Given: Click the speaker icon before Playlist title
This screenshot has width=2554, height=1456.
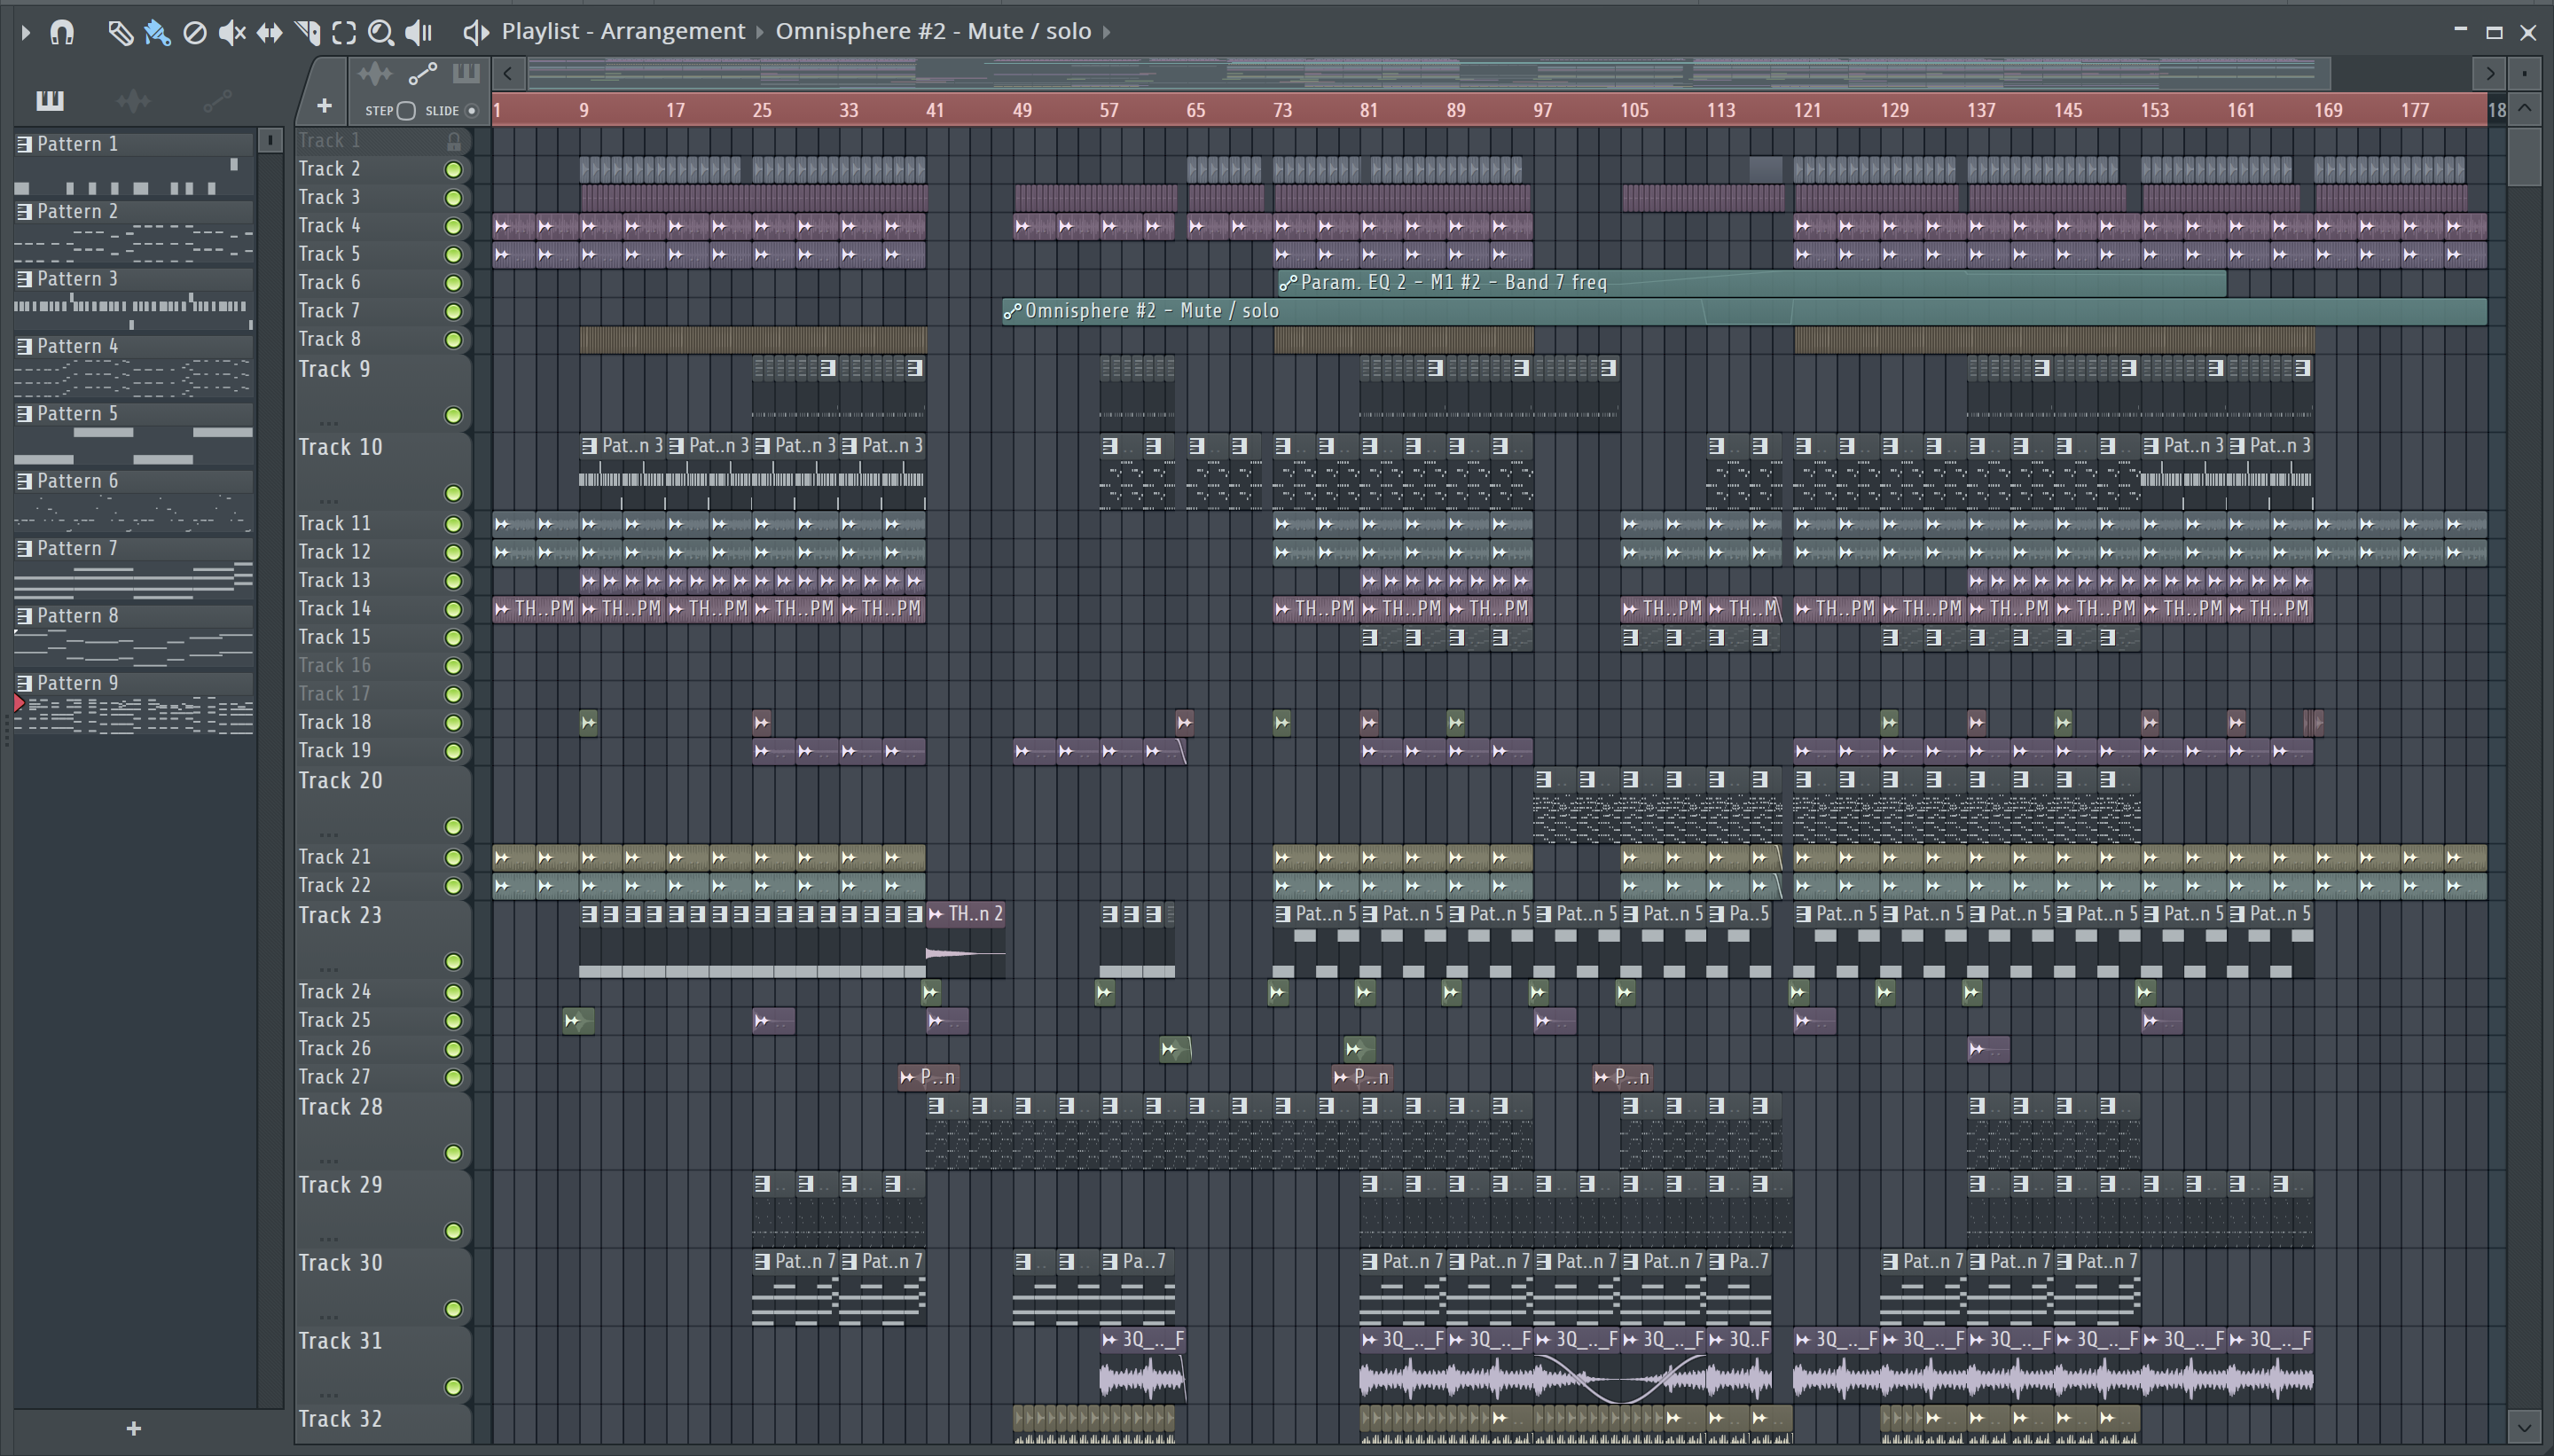Looking at the screenshot, I should (x=476, y=32).
